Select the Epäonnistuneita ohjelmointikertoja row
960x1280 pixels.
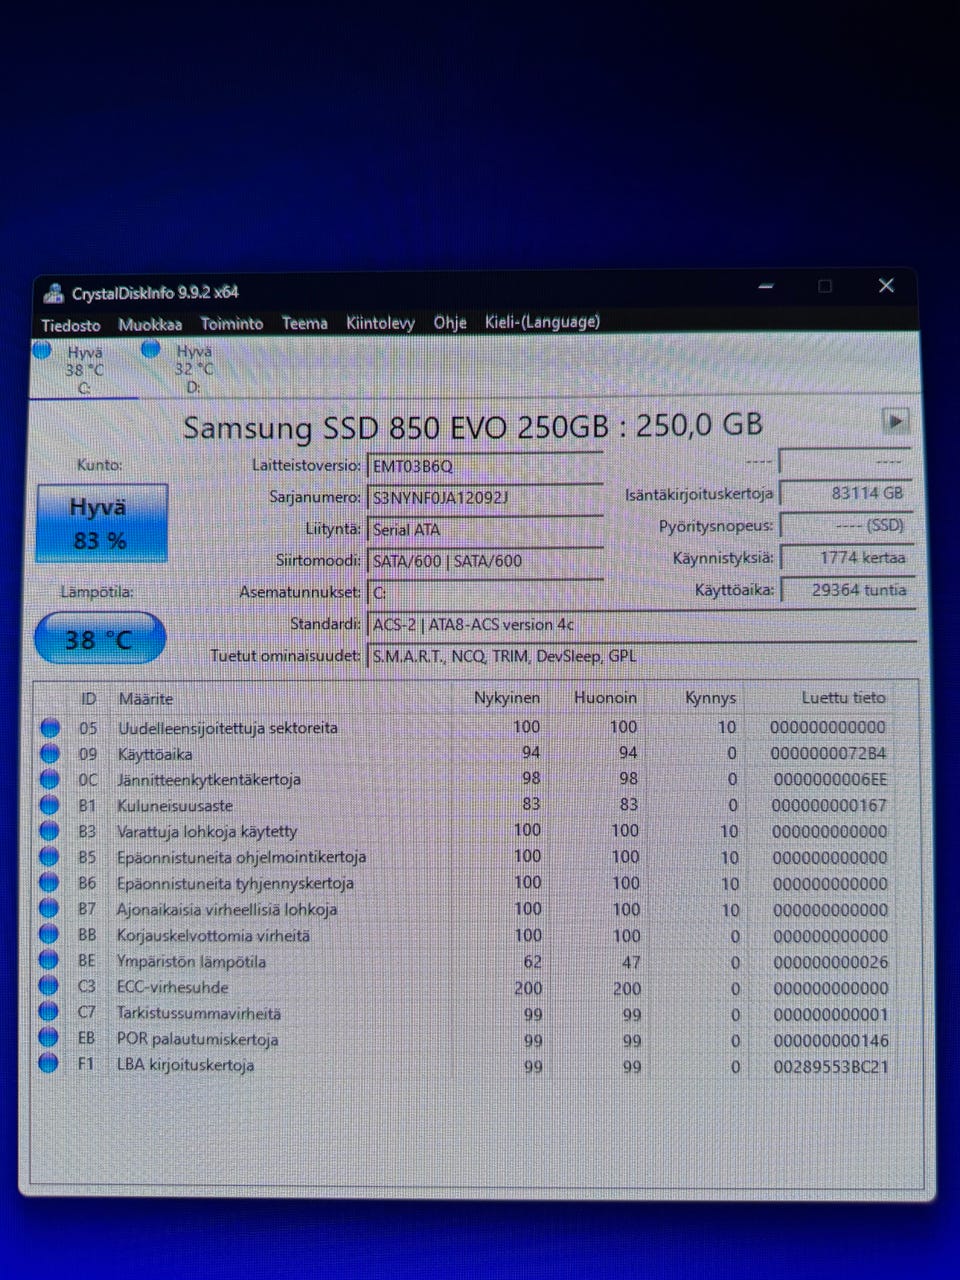[475, 858]
